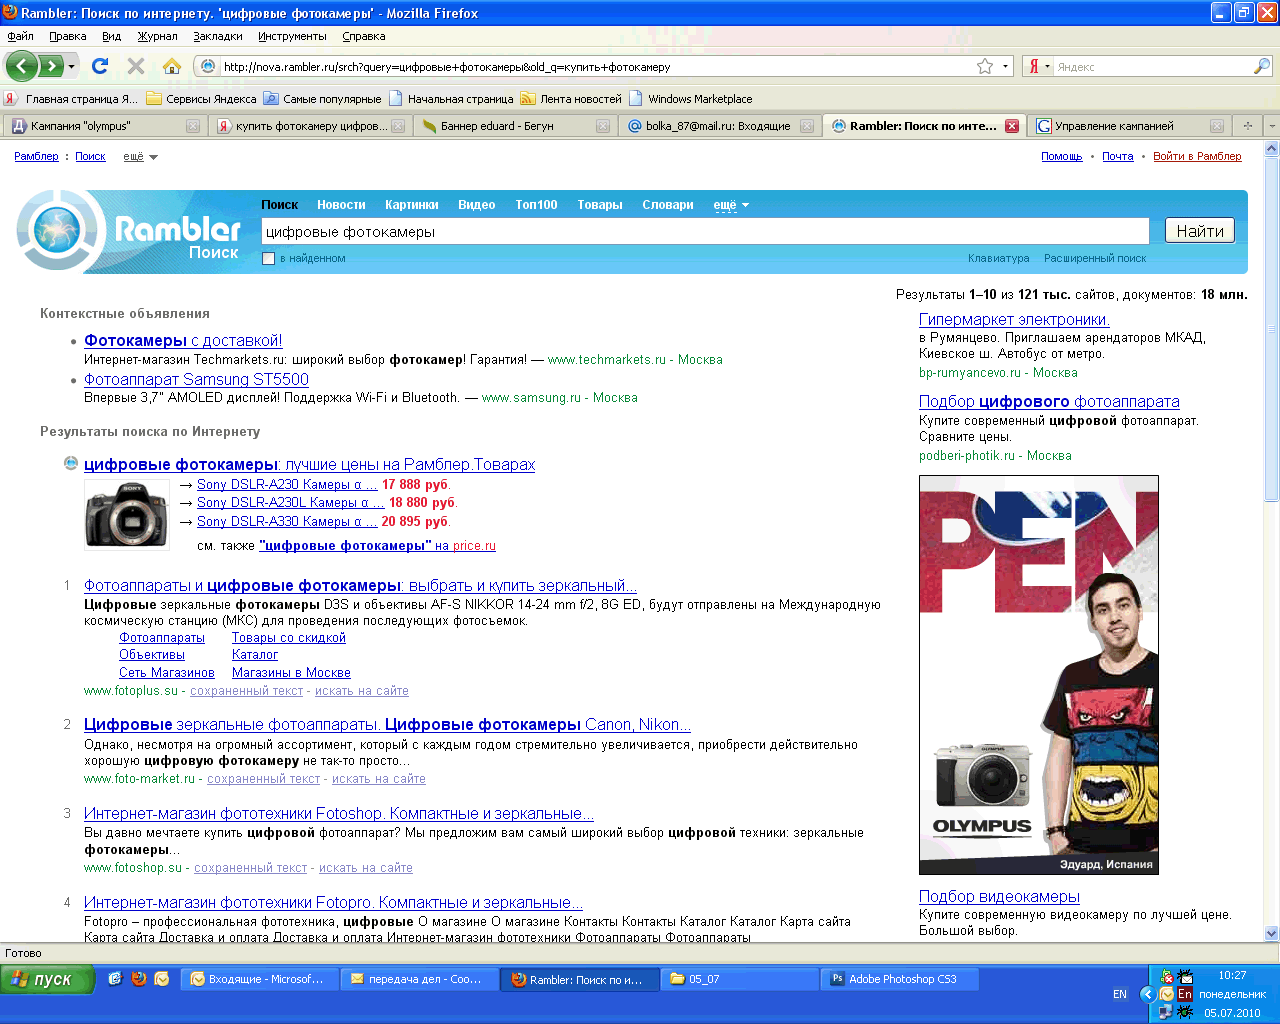Enable the 'в найденном' checkbox

tap(268, 259)
